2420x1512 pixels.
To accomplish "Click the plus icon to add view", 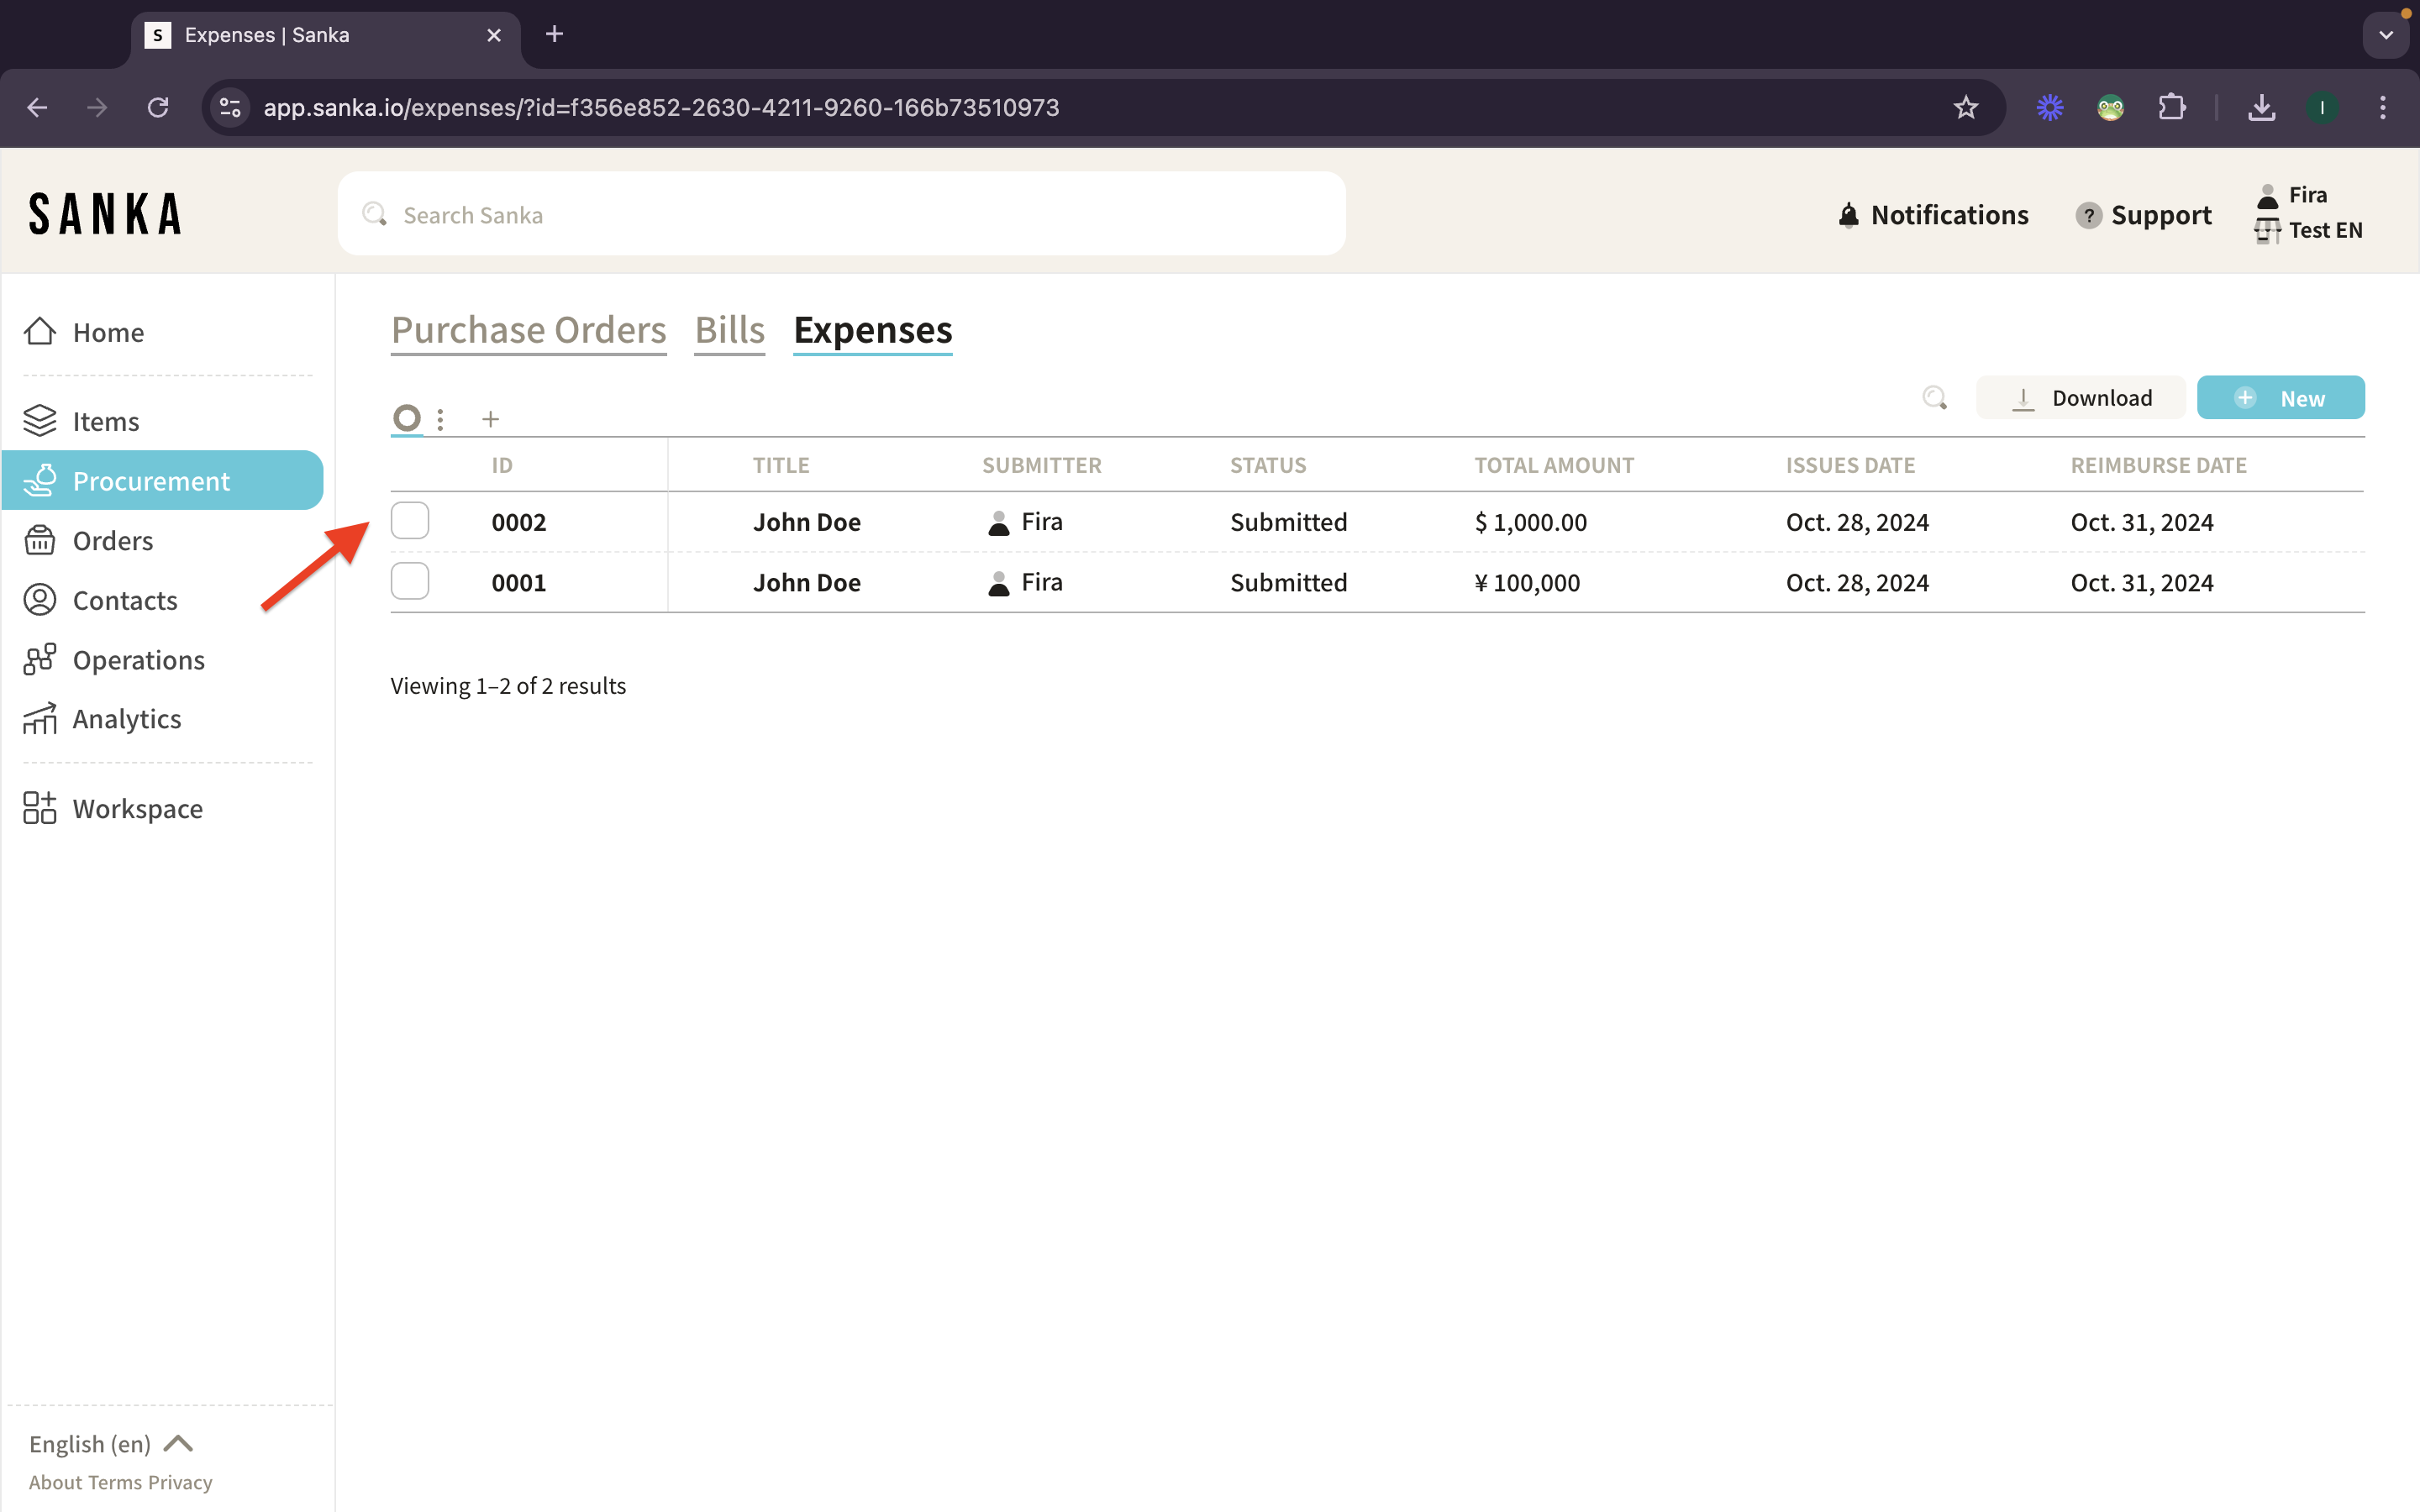I will [x=490, y=419].
